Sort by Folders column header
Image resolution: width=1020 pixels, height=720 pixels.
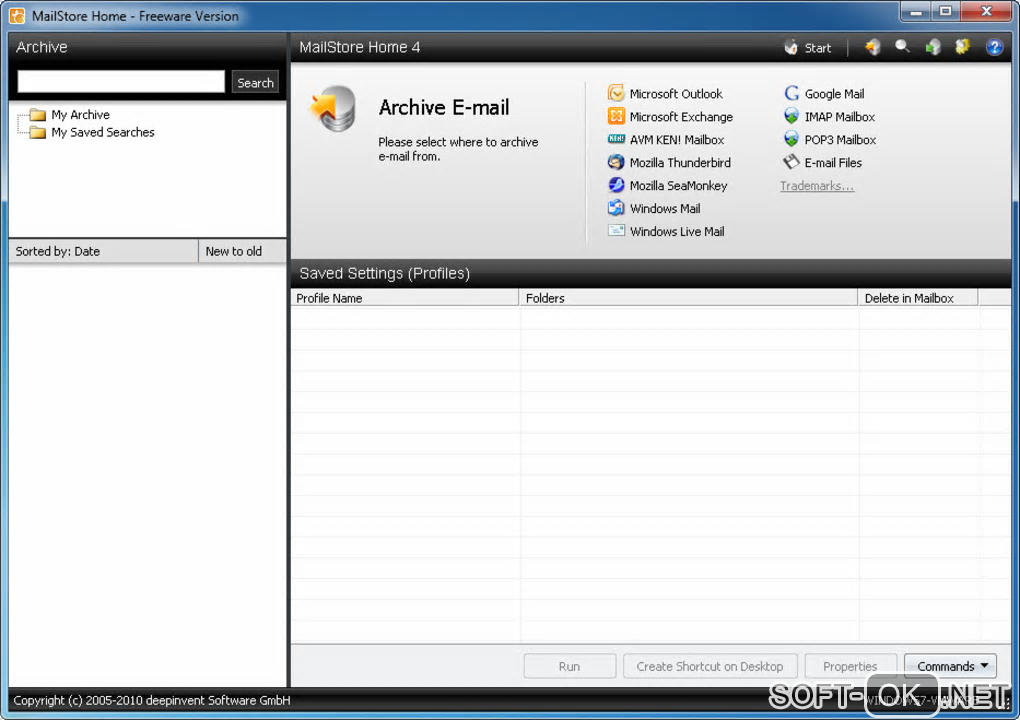click(688, 298)
